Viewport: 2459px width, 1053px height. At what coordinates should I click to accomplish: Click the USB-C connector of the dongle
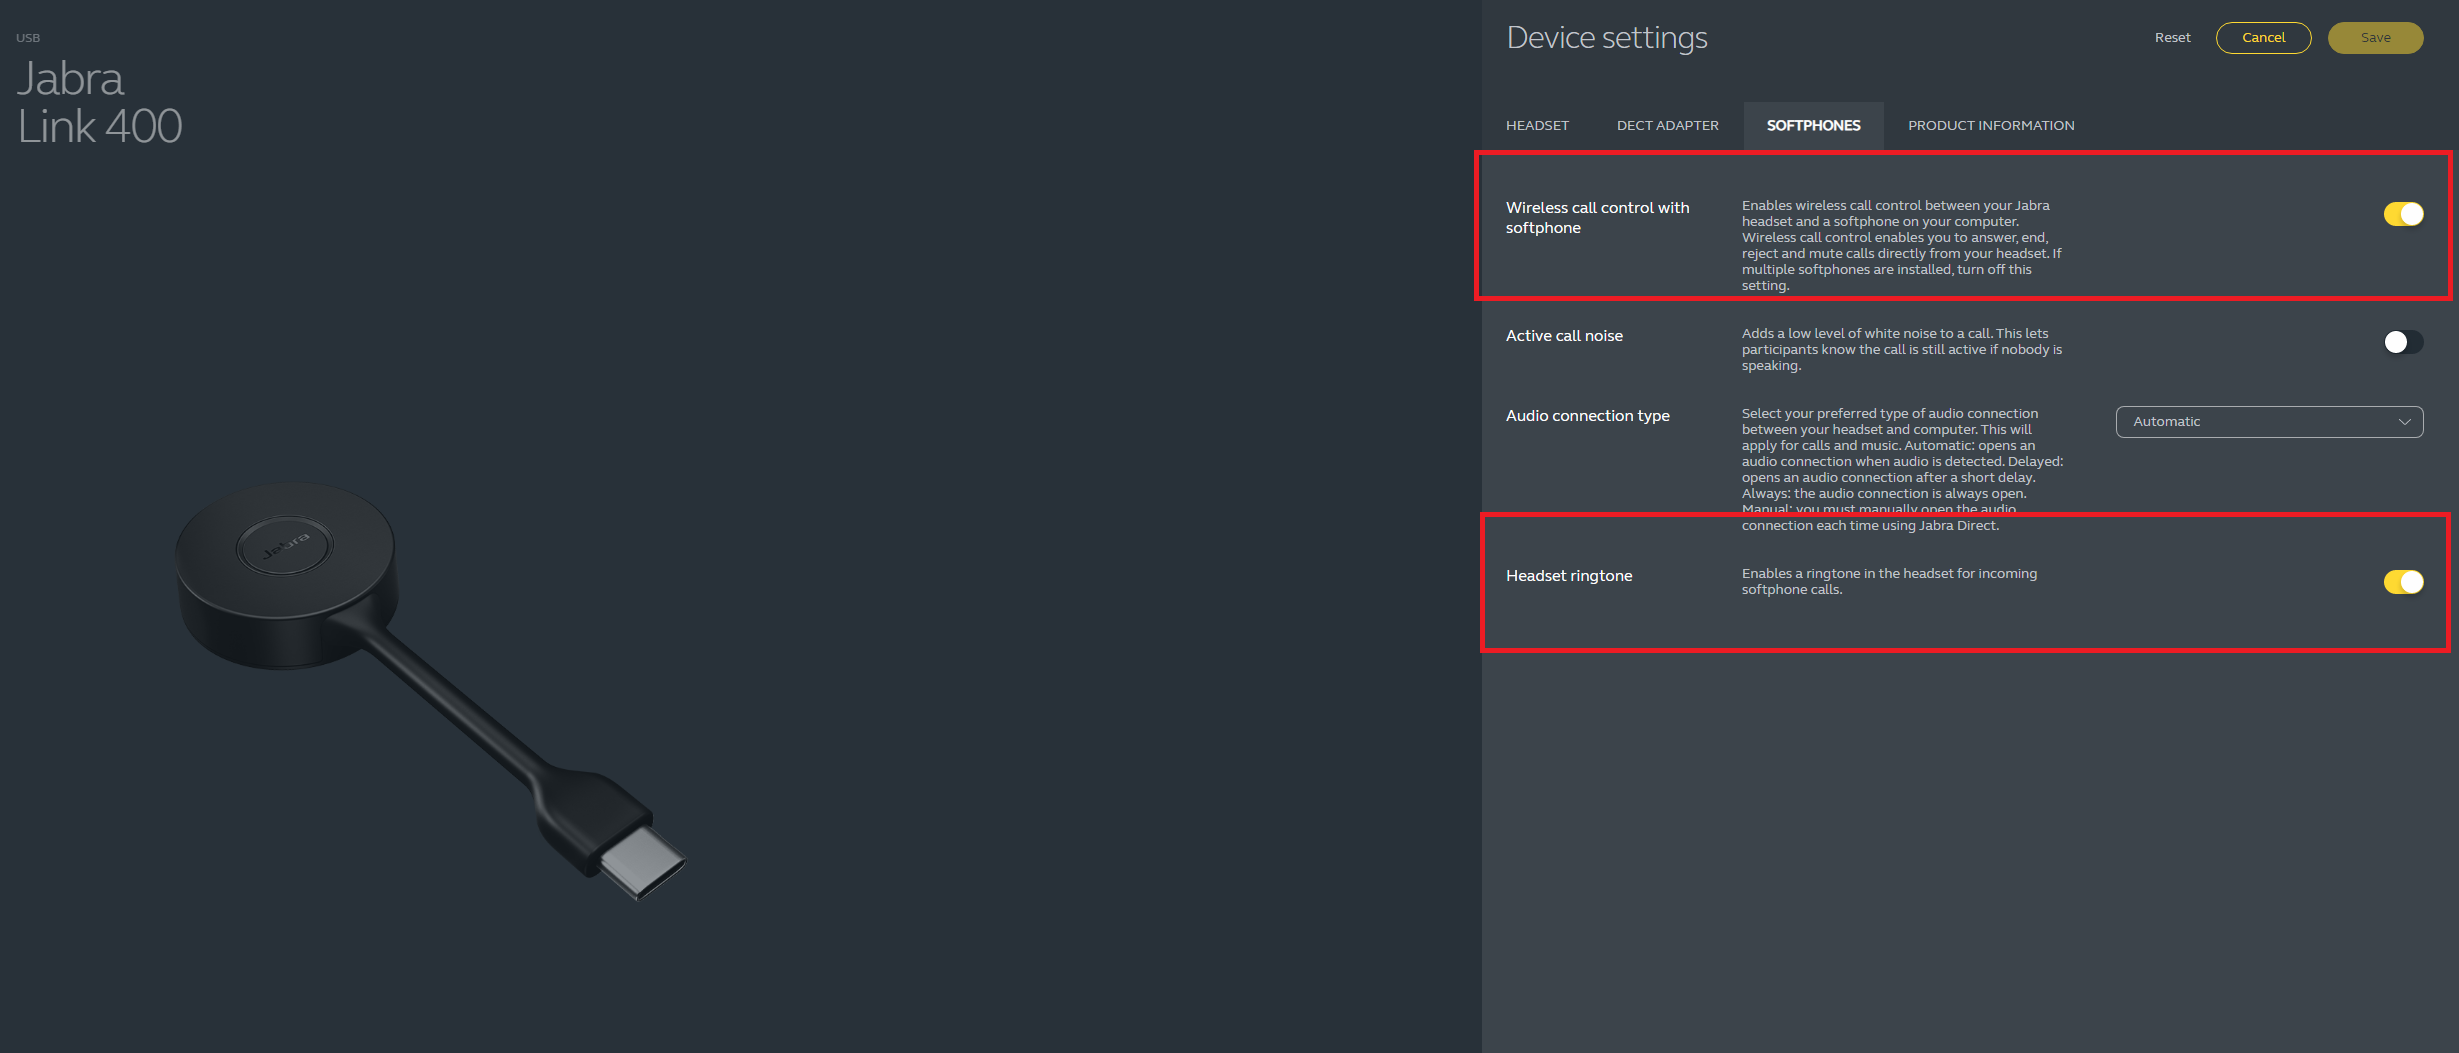point(642,862)
